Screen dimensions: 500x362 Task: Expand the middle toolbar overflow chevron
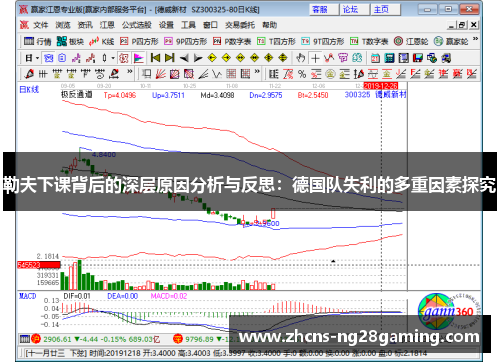(x=257, y=72)
